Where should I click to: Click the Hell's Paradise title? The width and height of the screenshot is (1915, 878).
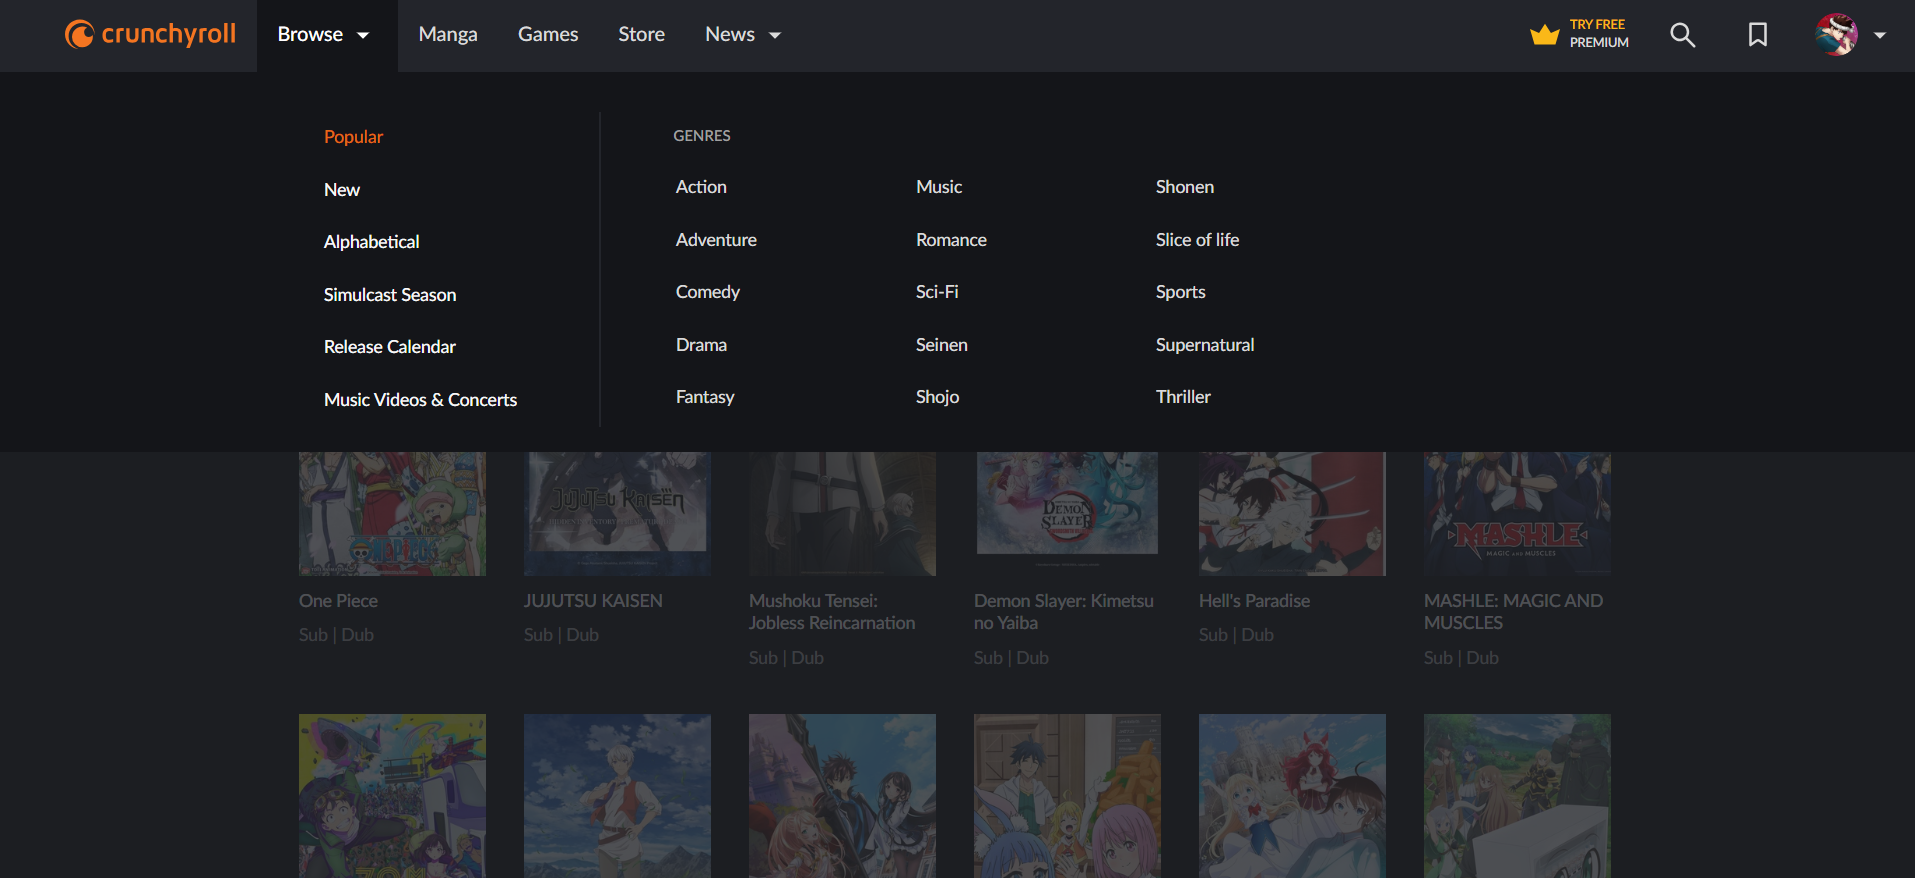pyautogui.click(x=1254, y=601)
